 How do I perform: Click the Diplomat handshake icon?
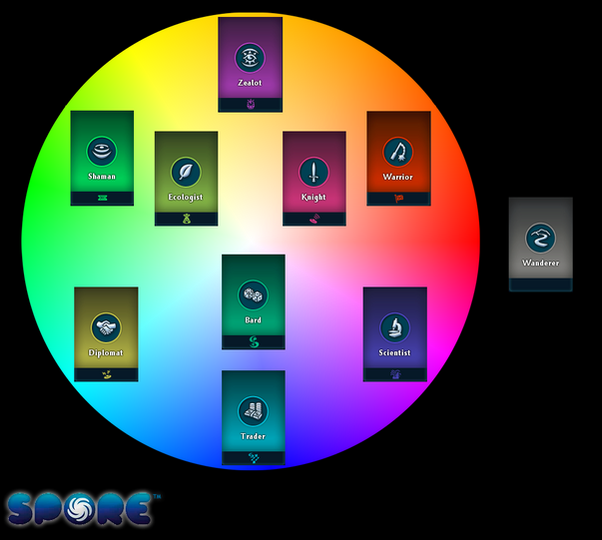tap(106, 327)
